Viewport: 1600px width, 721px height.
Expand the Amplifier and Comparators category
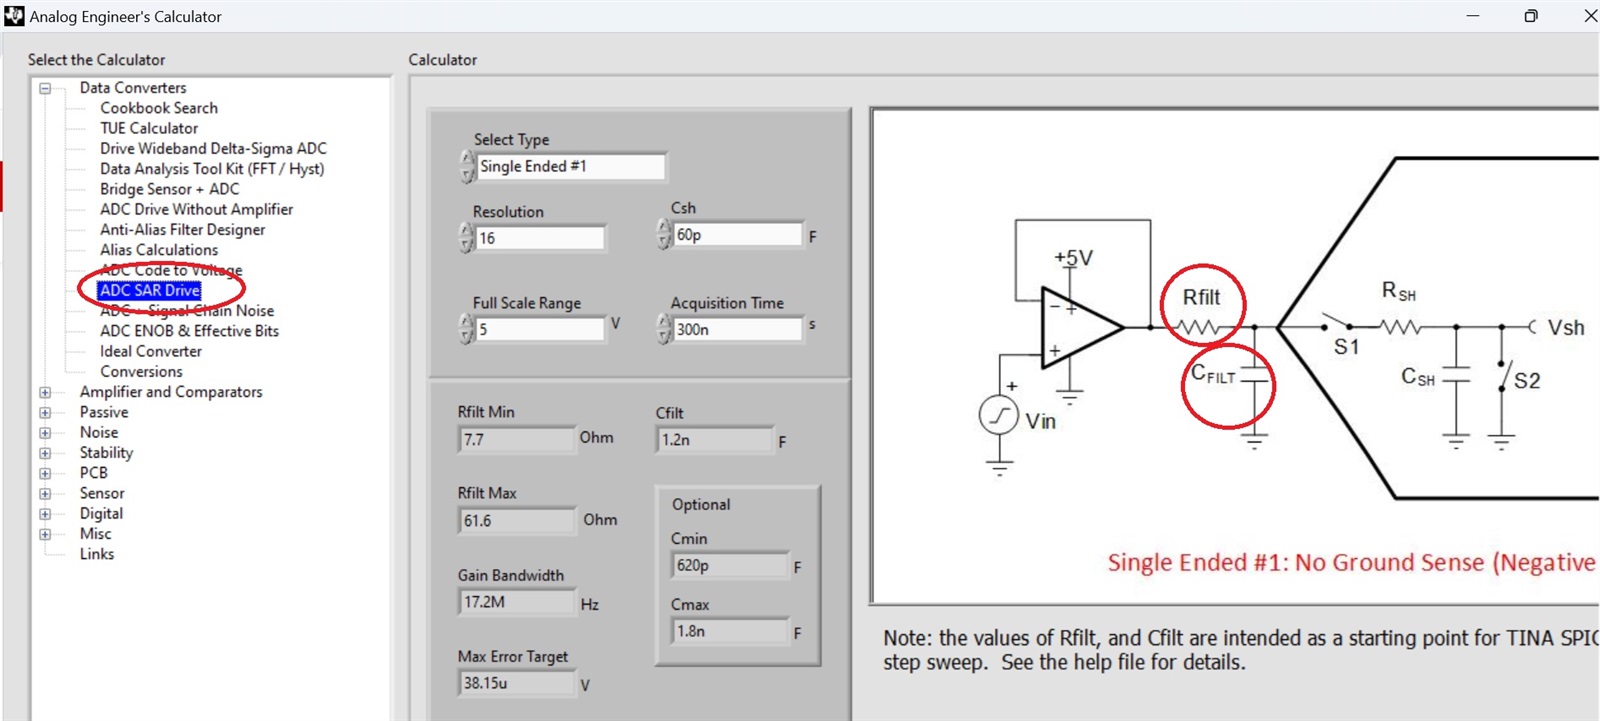point(45,392)
